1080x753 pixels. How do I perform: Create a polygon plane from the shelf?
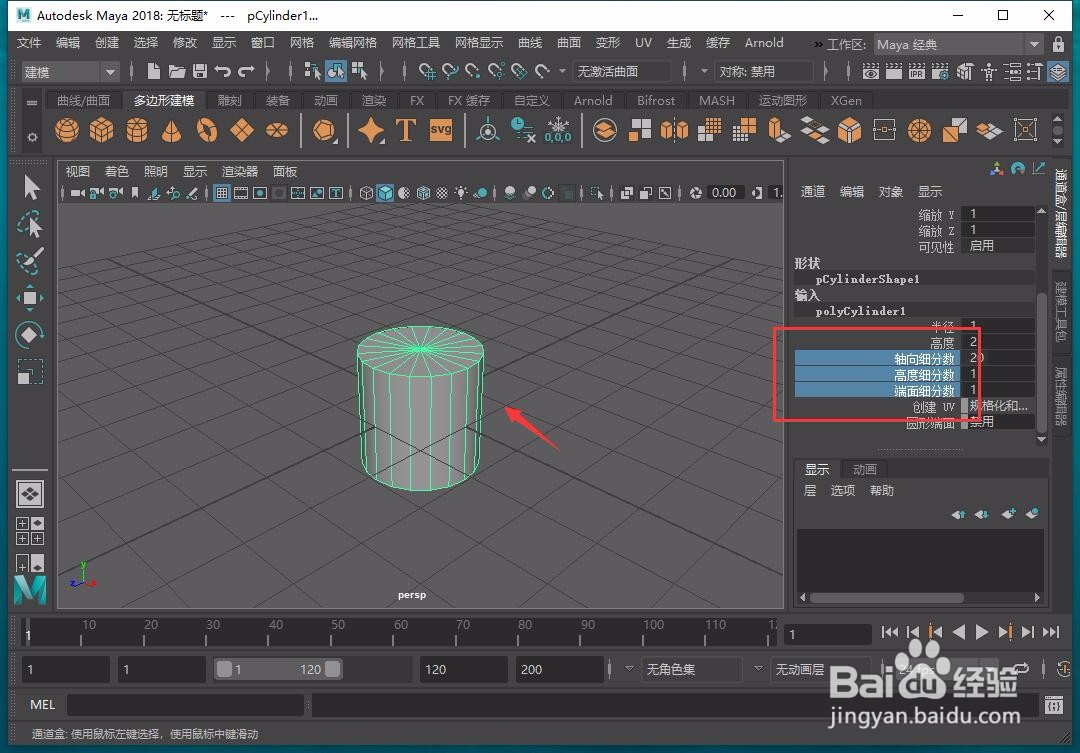click(242, 130)
